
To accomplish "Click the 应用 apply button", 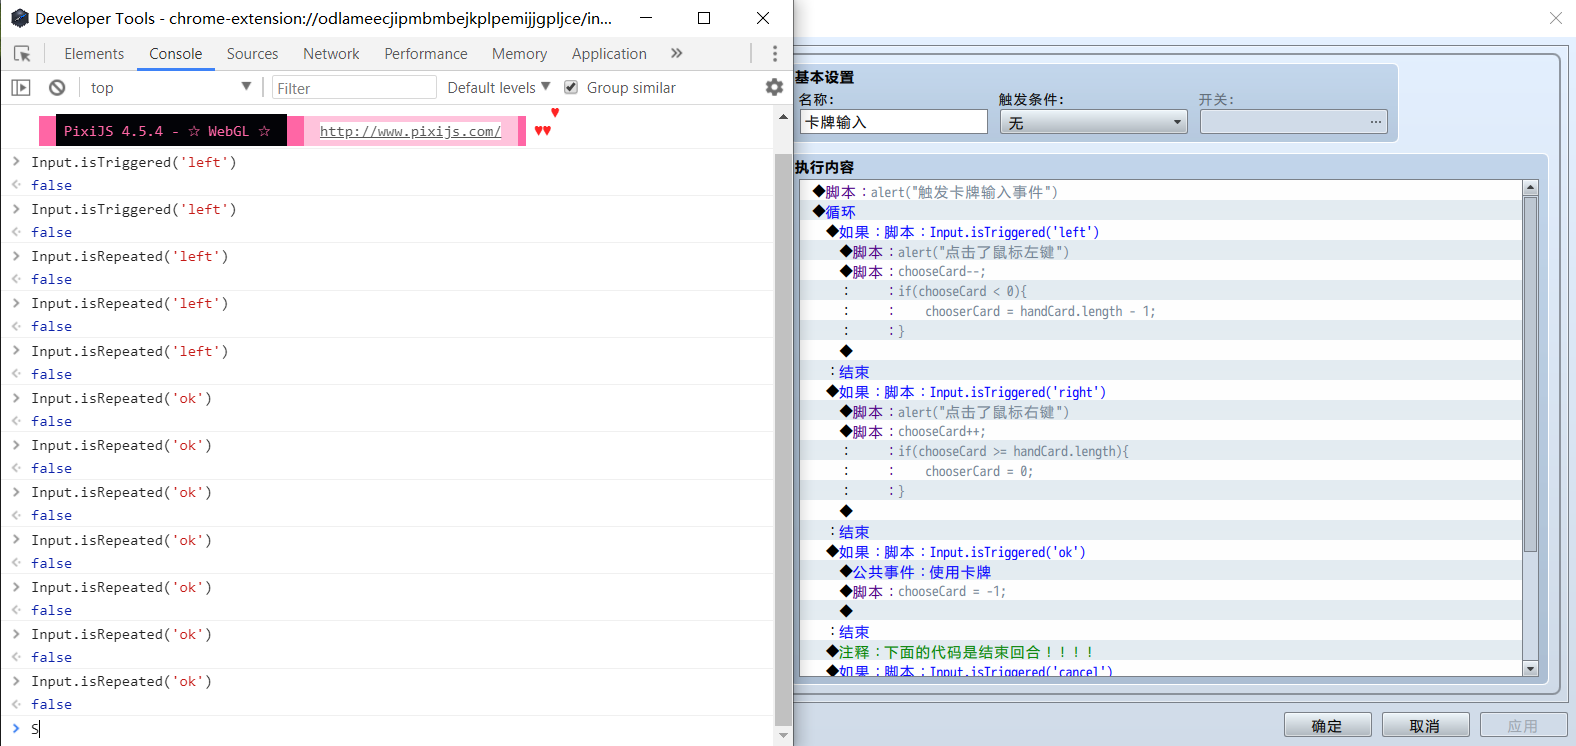I will (1523, 726).
